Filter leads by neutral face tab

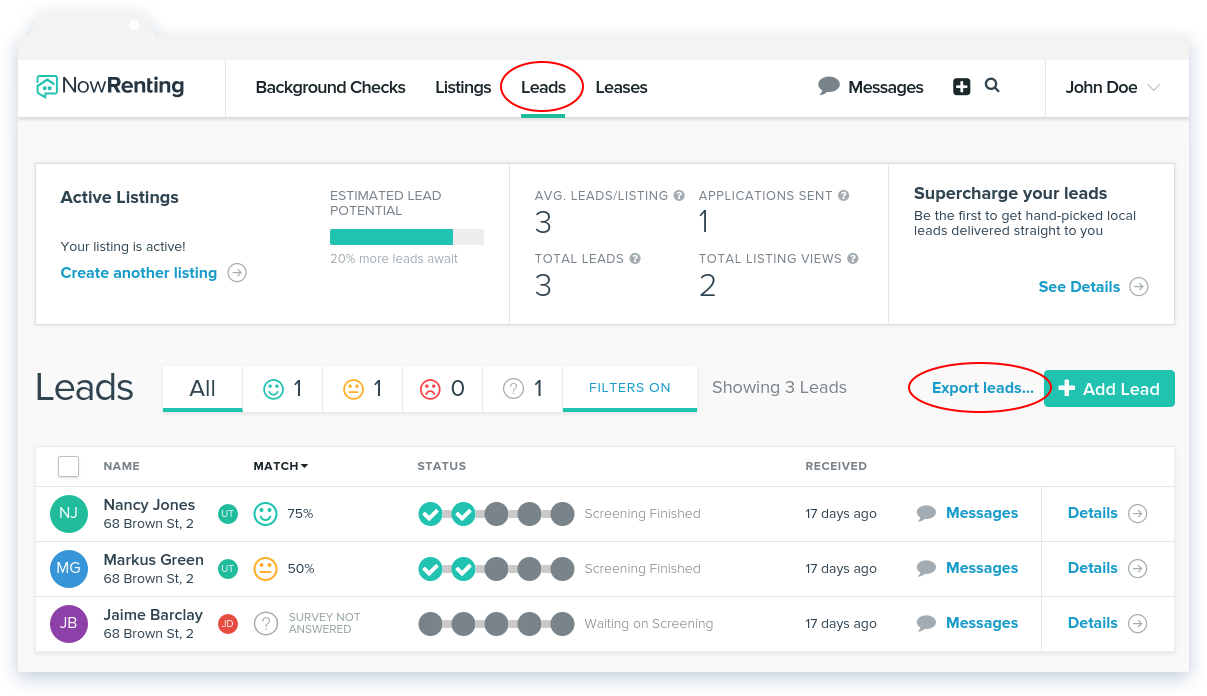click(363, 388)
